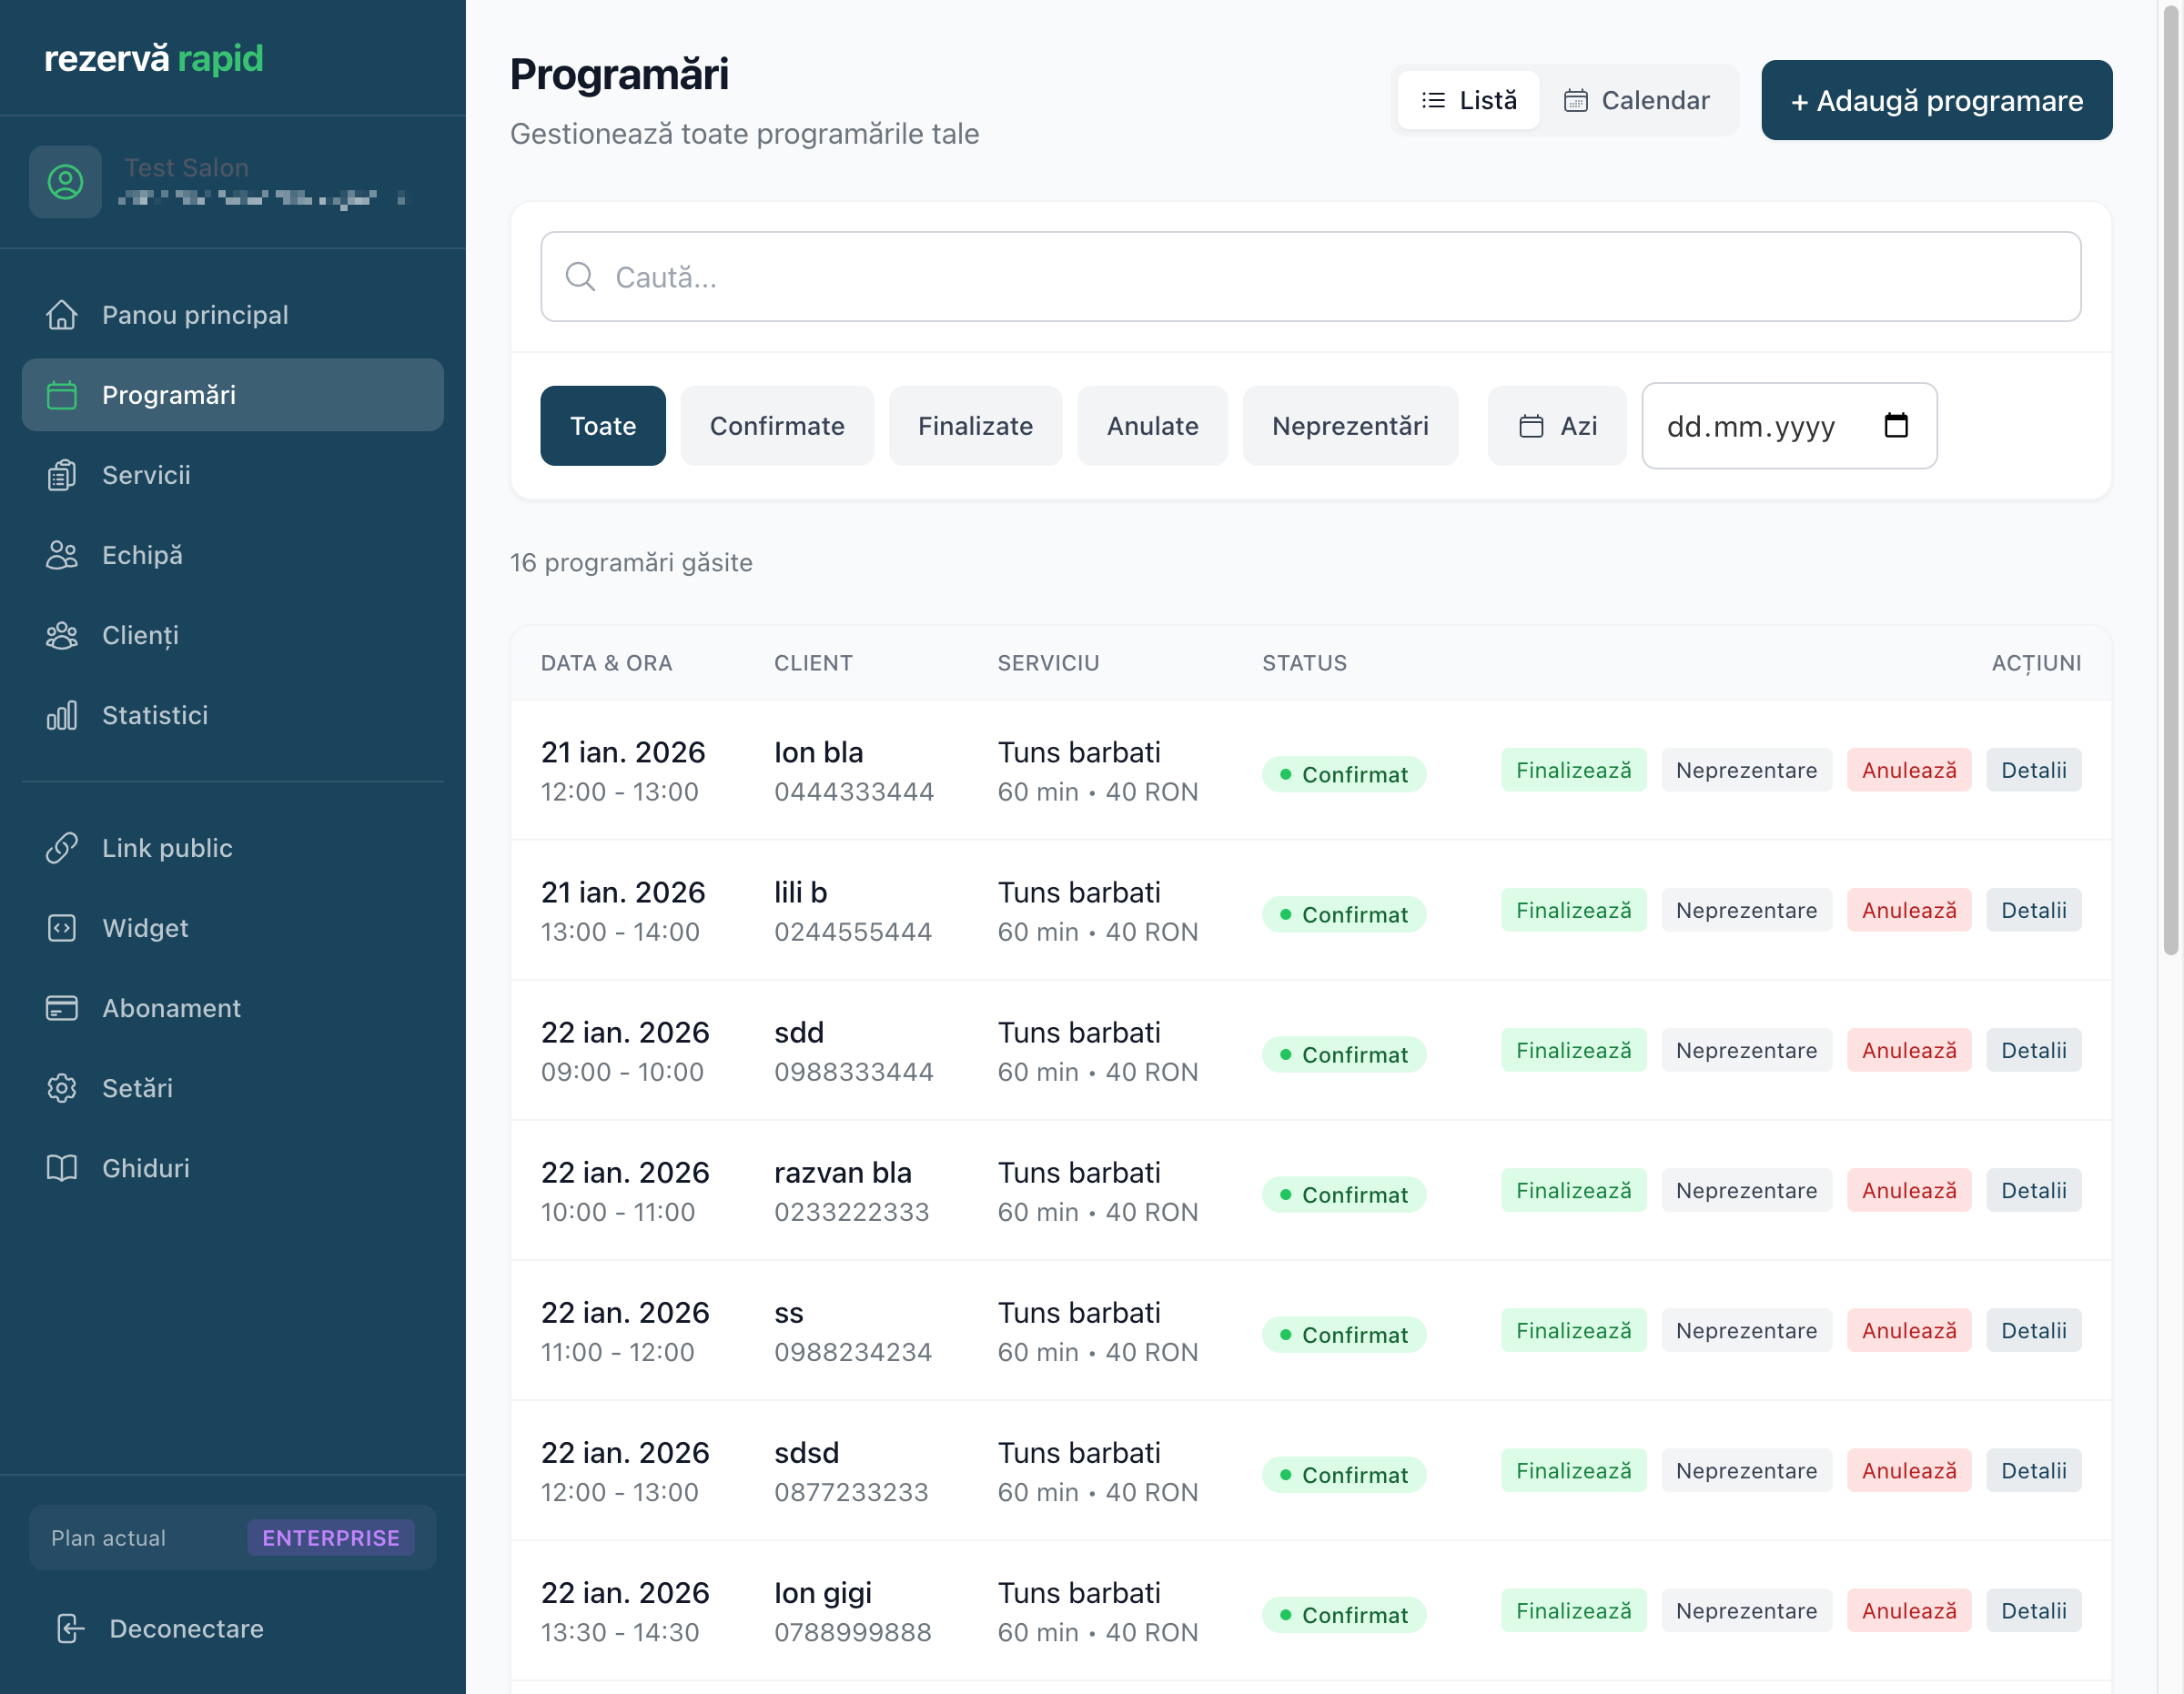2184x1694 pixels.
Task: Switch to Listă view
Action: pos(1468,100)
